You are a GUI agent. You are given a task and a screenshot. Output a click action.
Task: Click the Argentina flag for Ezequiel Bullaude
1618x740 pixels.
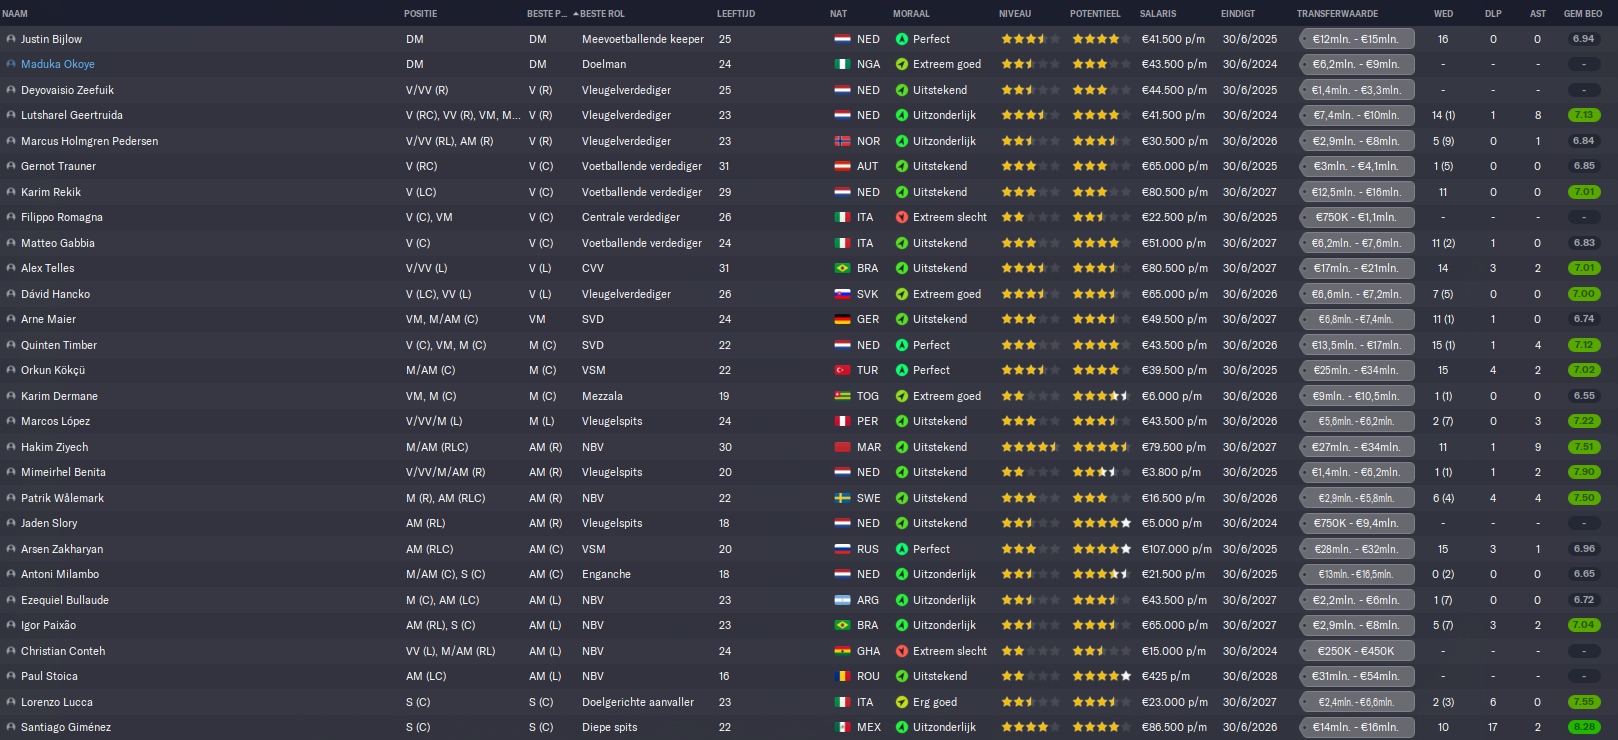pyautogui.click(x=843, y=600)
